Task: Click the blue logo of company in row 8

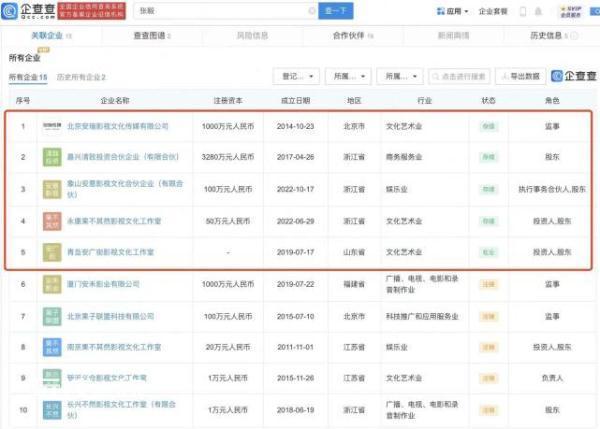Action: [52, 347]
